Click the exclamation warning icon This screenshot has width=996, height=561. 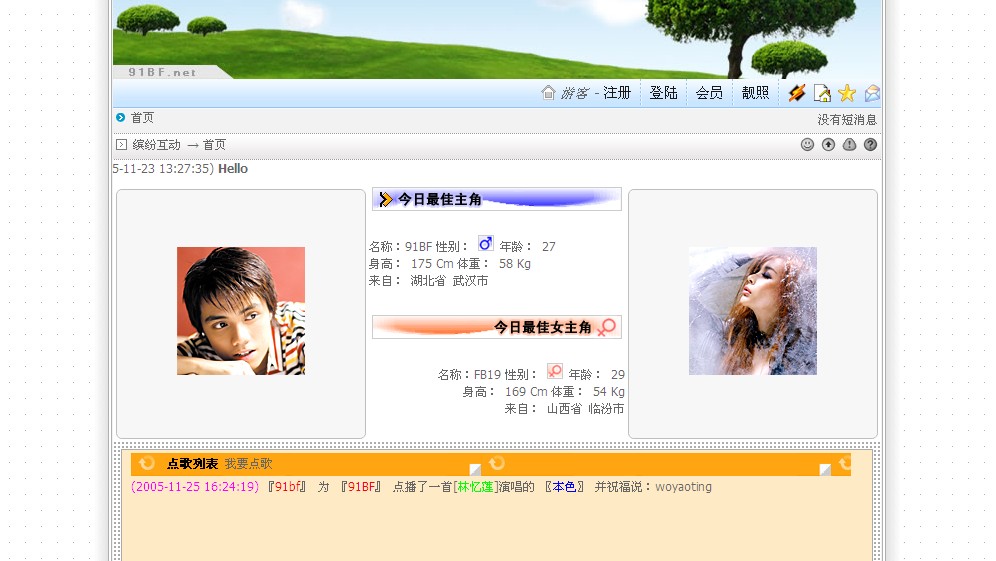[x=849, y=144]
